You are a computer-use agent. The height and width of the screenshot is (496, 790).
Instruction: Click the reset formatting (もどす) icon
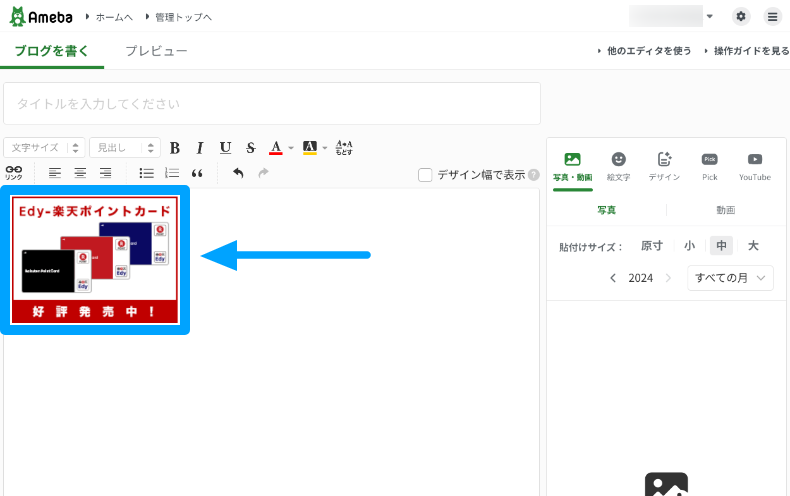(x=344, y=148)
